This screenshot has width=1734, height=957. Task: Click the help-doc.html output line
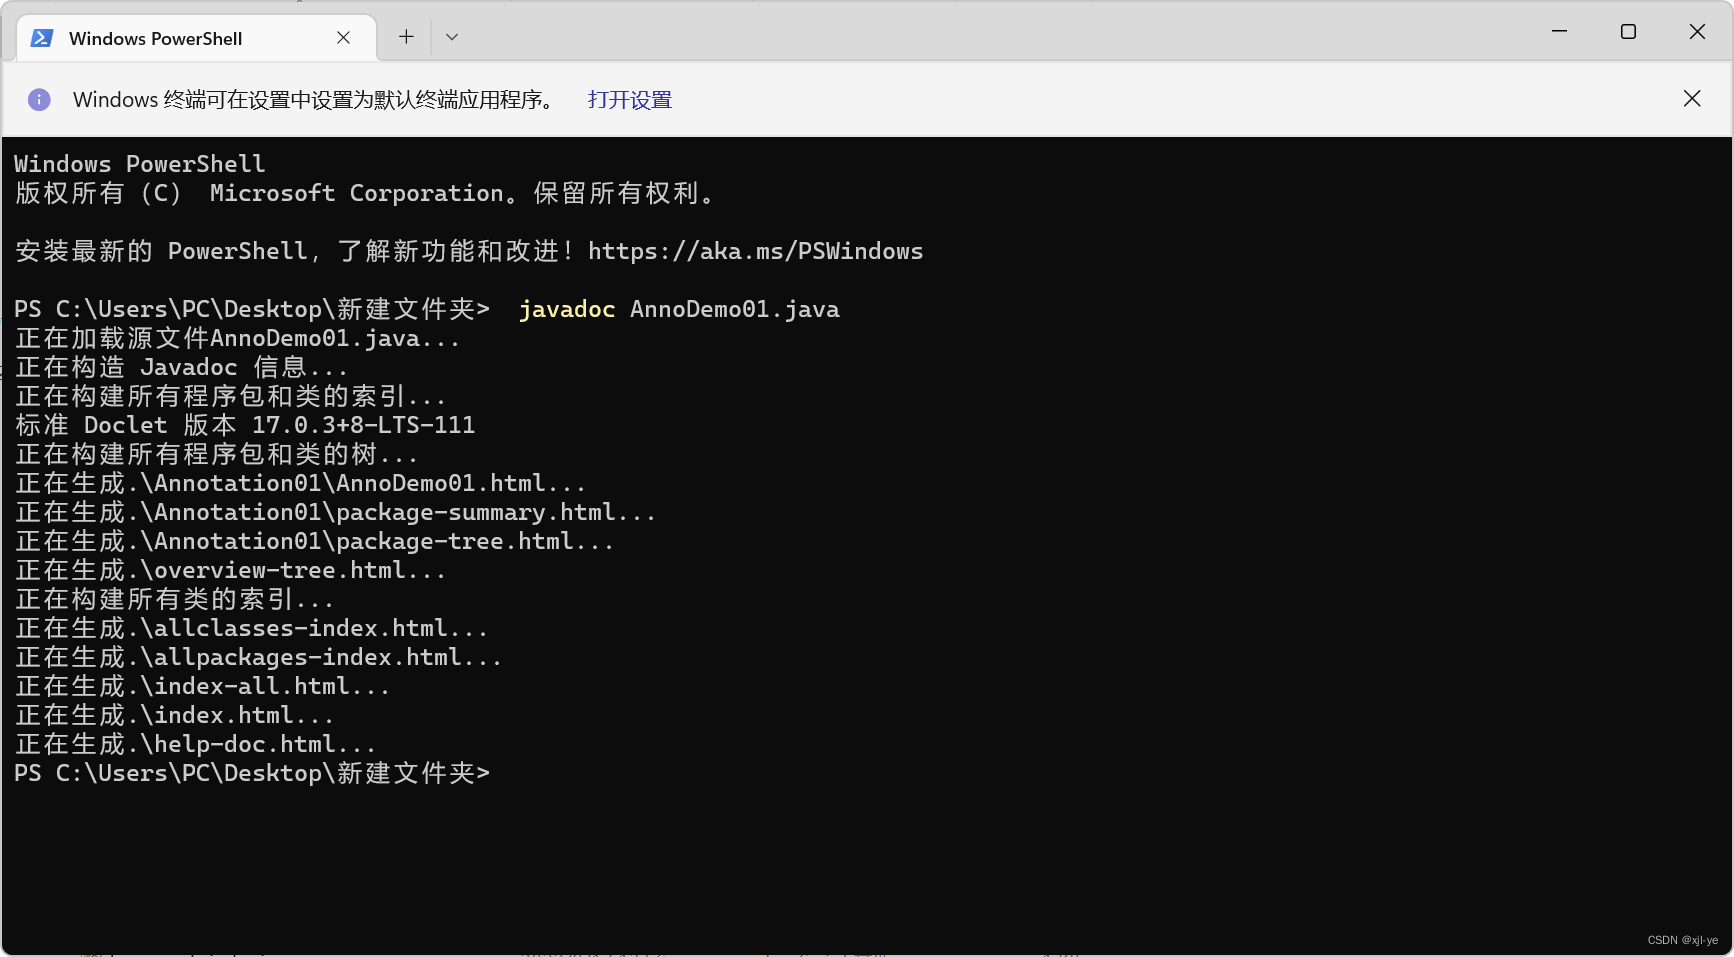(195, 744)
